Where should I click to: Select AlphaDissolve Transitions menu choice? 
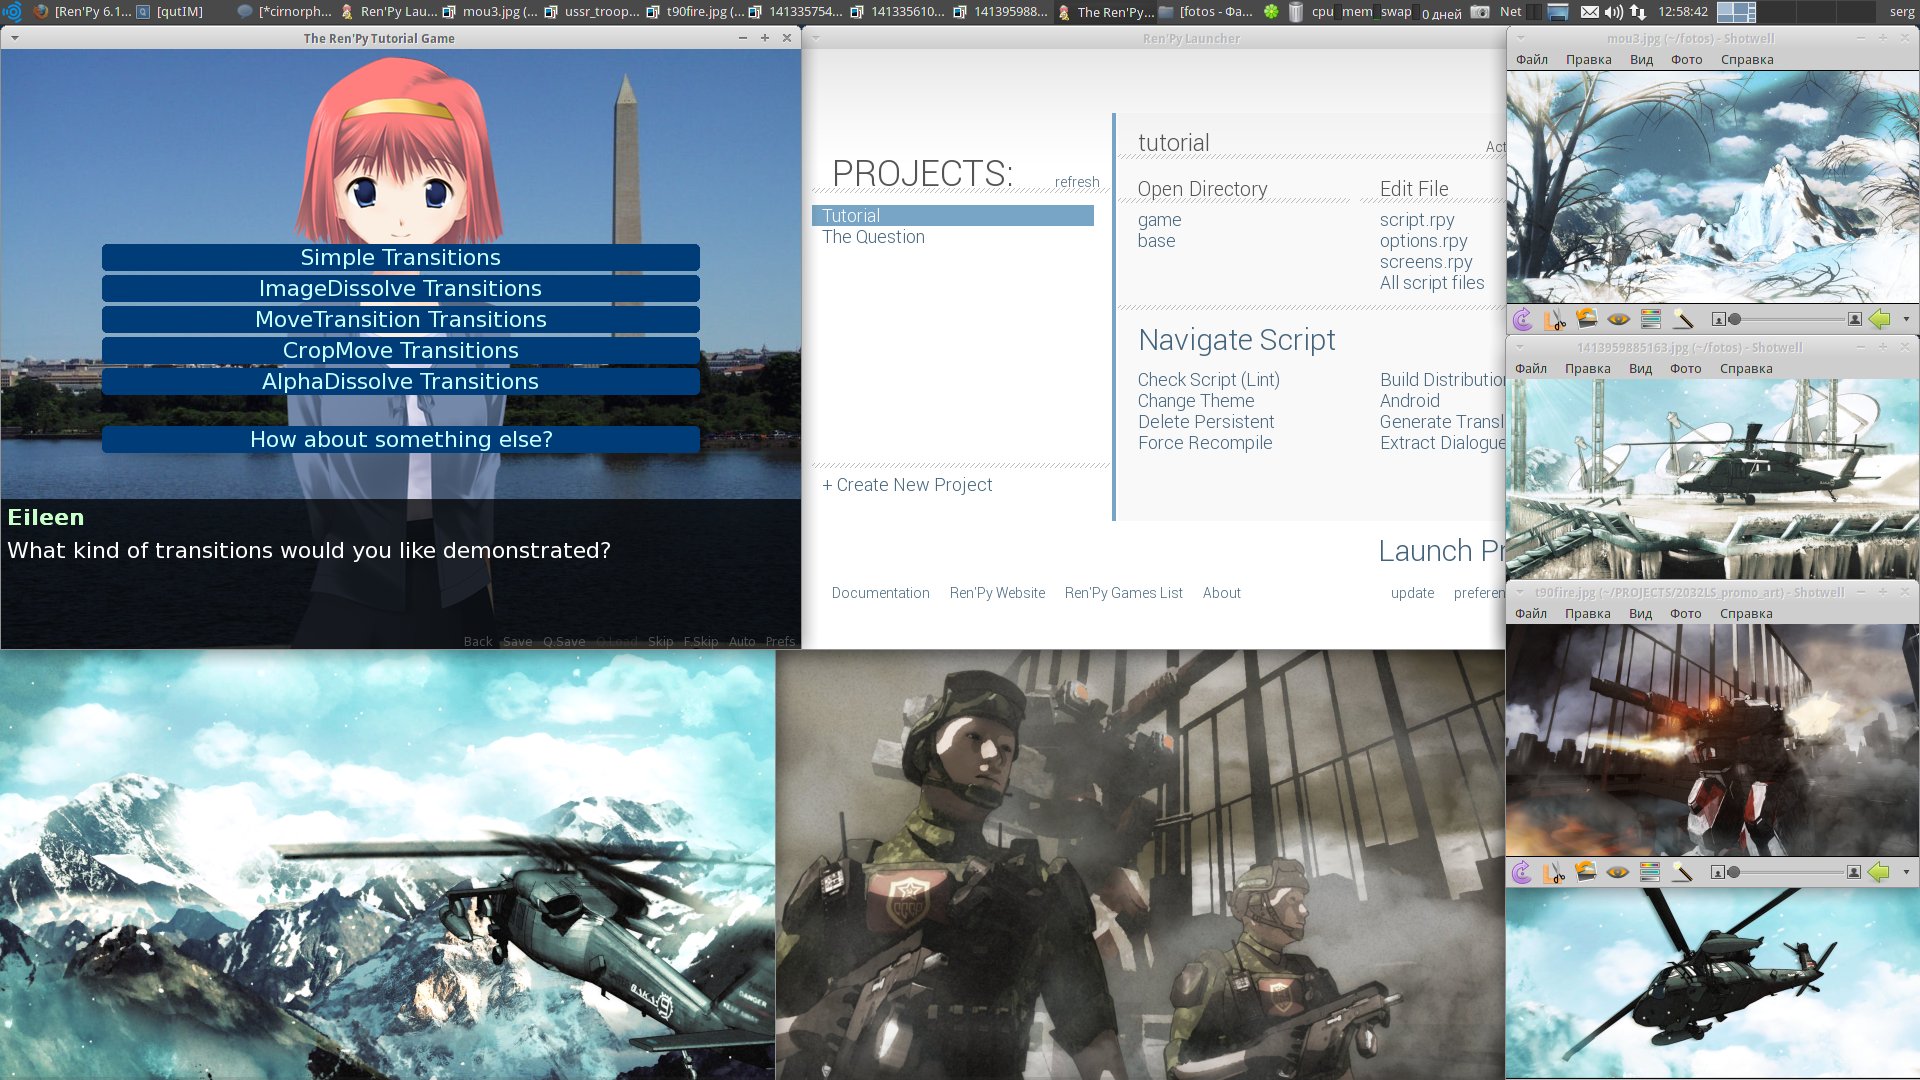(400, 381)
